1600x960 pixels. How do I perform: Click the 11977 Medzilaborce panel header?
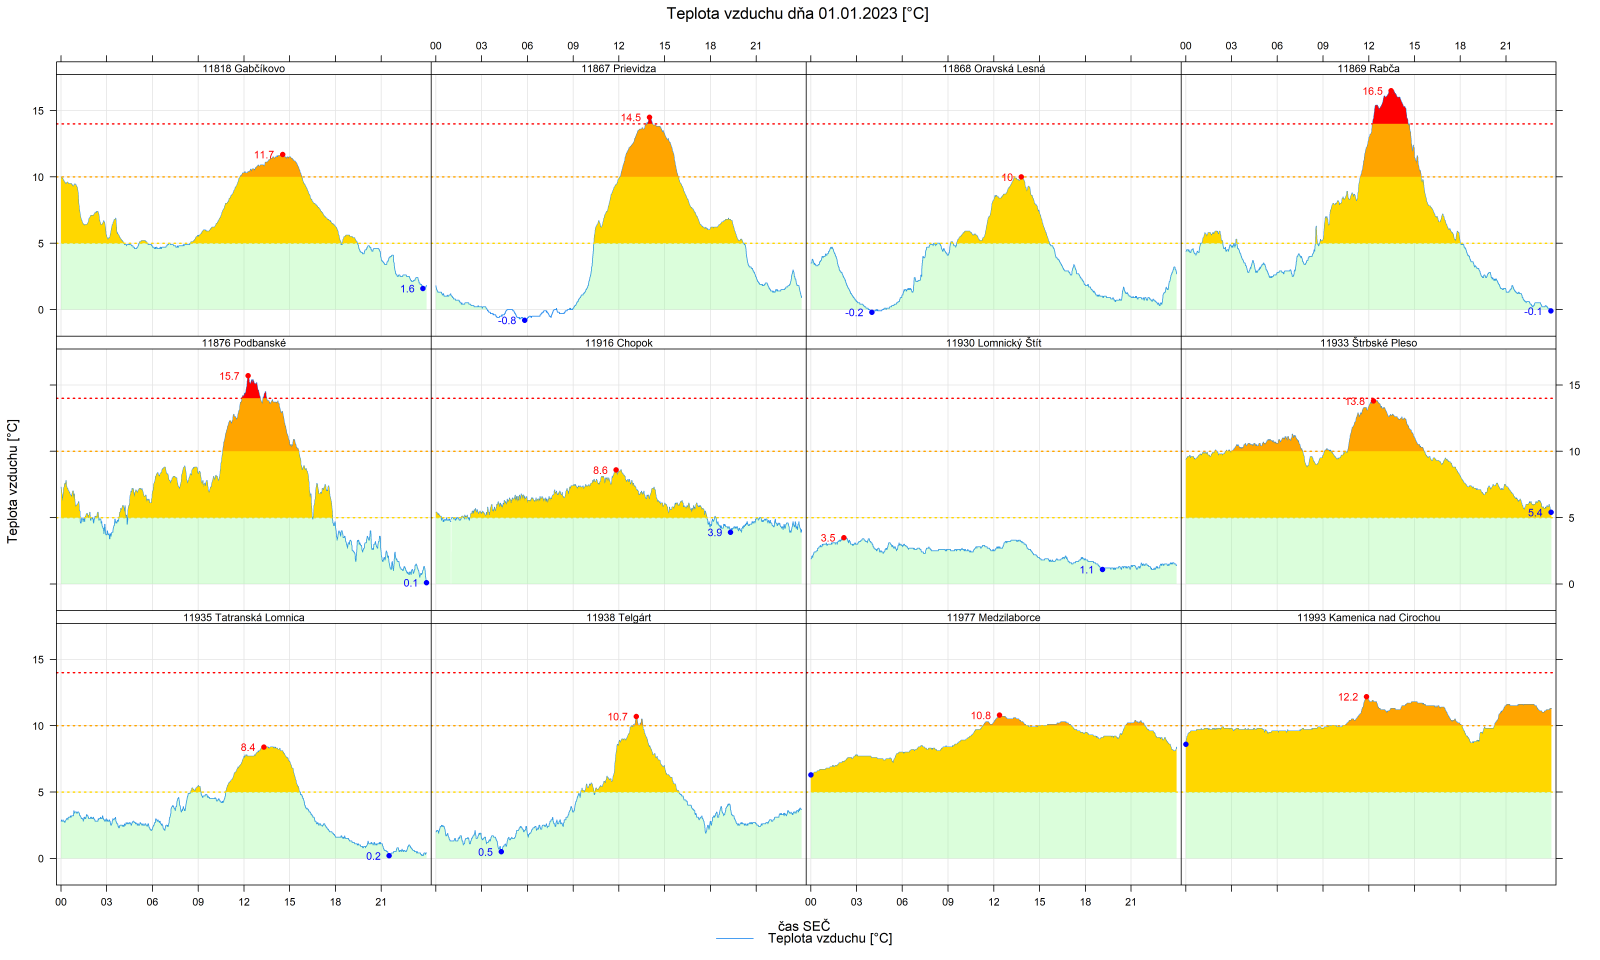[993, 618]
